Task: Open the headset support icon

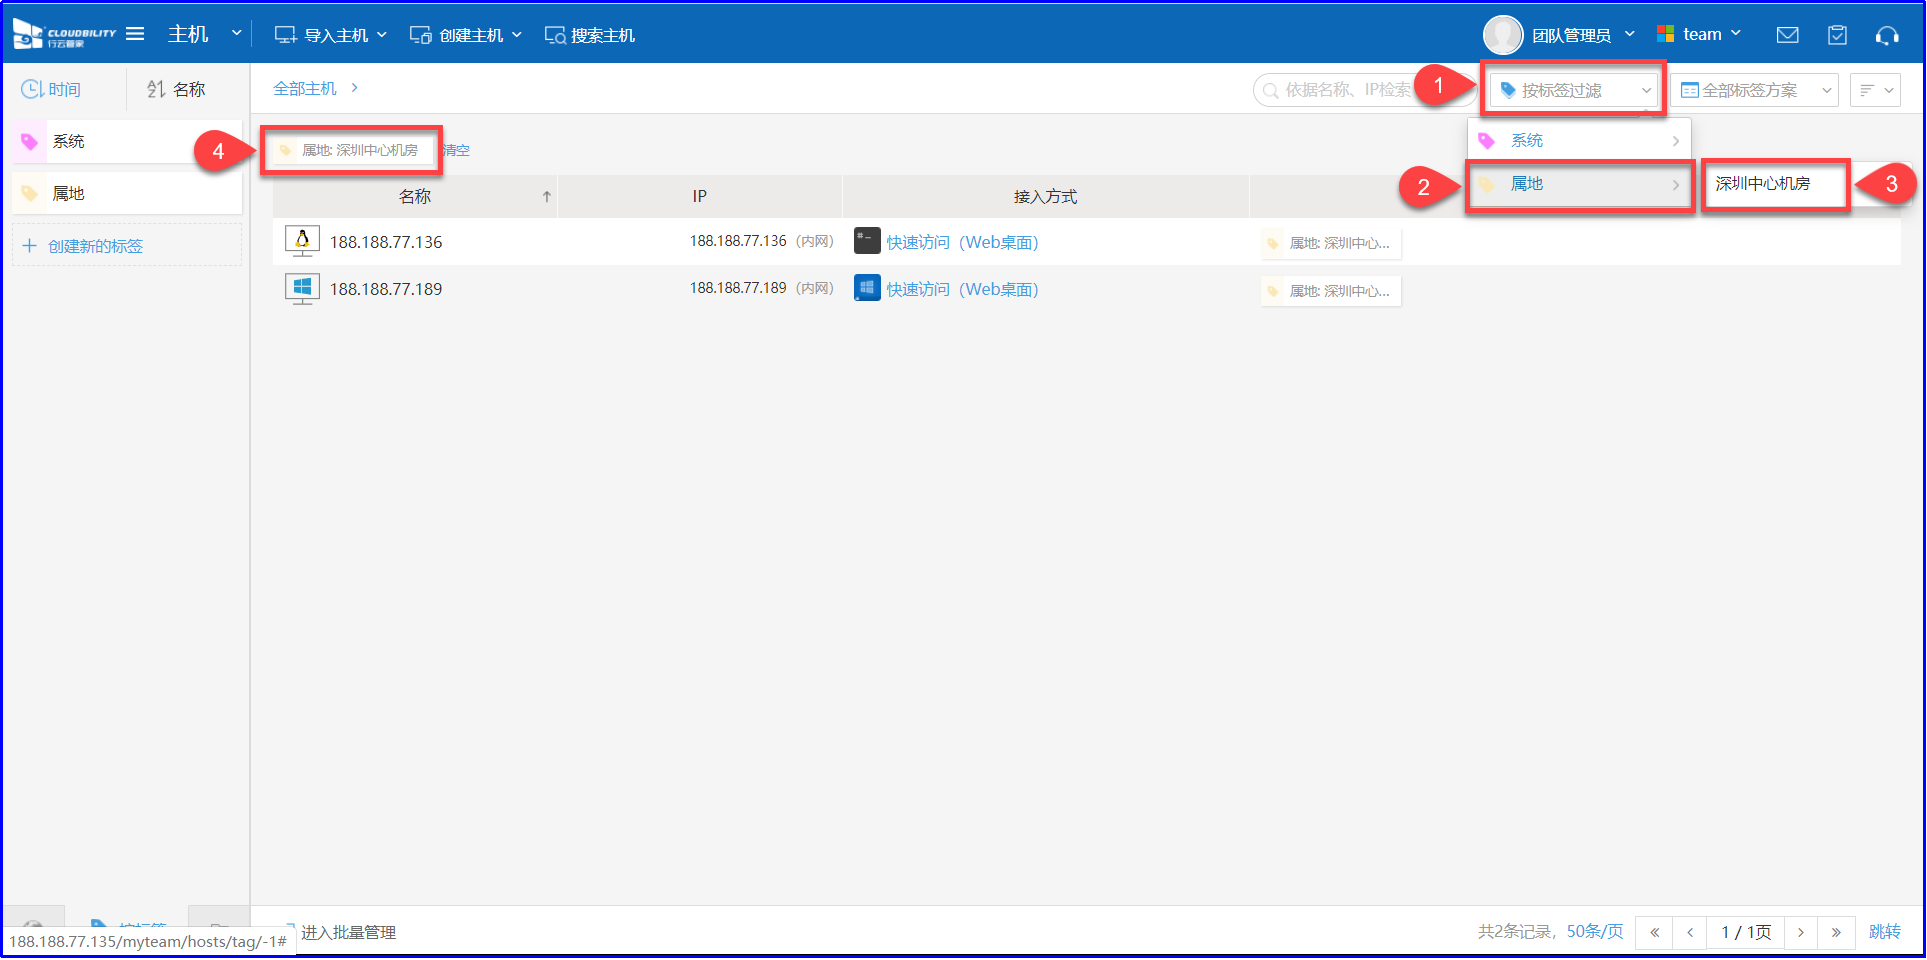Action: click(1887, 35)
